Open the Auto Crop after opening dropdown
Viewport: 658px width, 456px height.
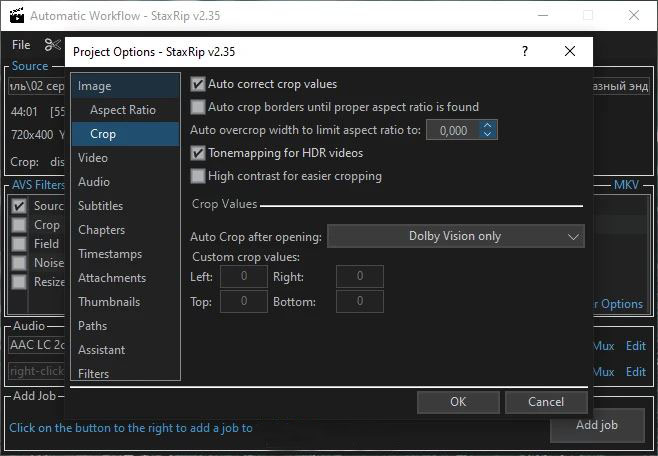point(455,236)
